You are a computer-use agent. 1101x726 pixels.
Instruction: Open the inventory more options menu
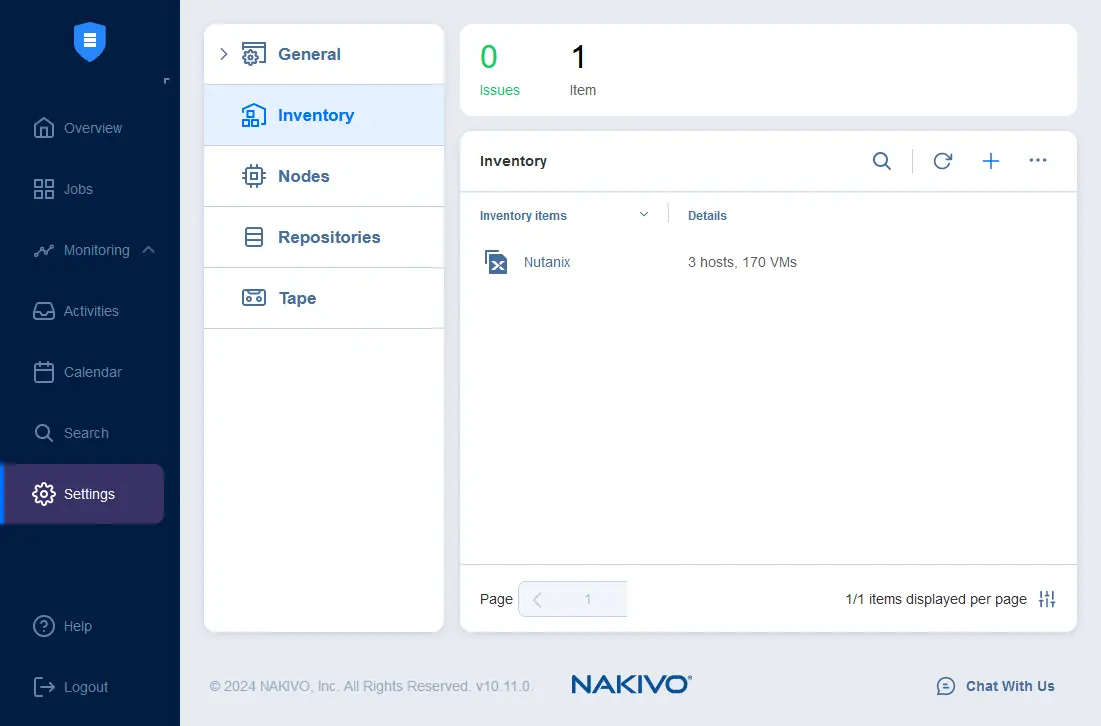1038,160
